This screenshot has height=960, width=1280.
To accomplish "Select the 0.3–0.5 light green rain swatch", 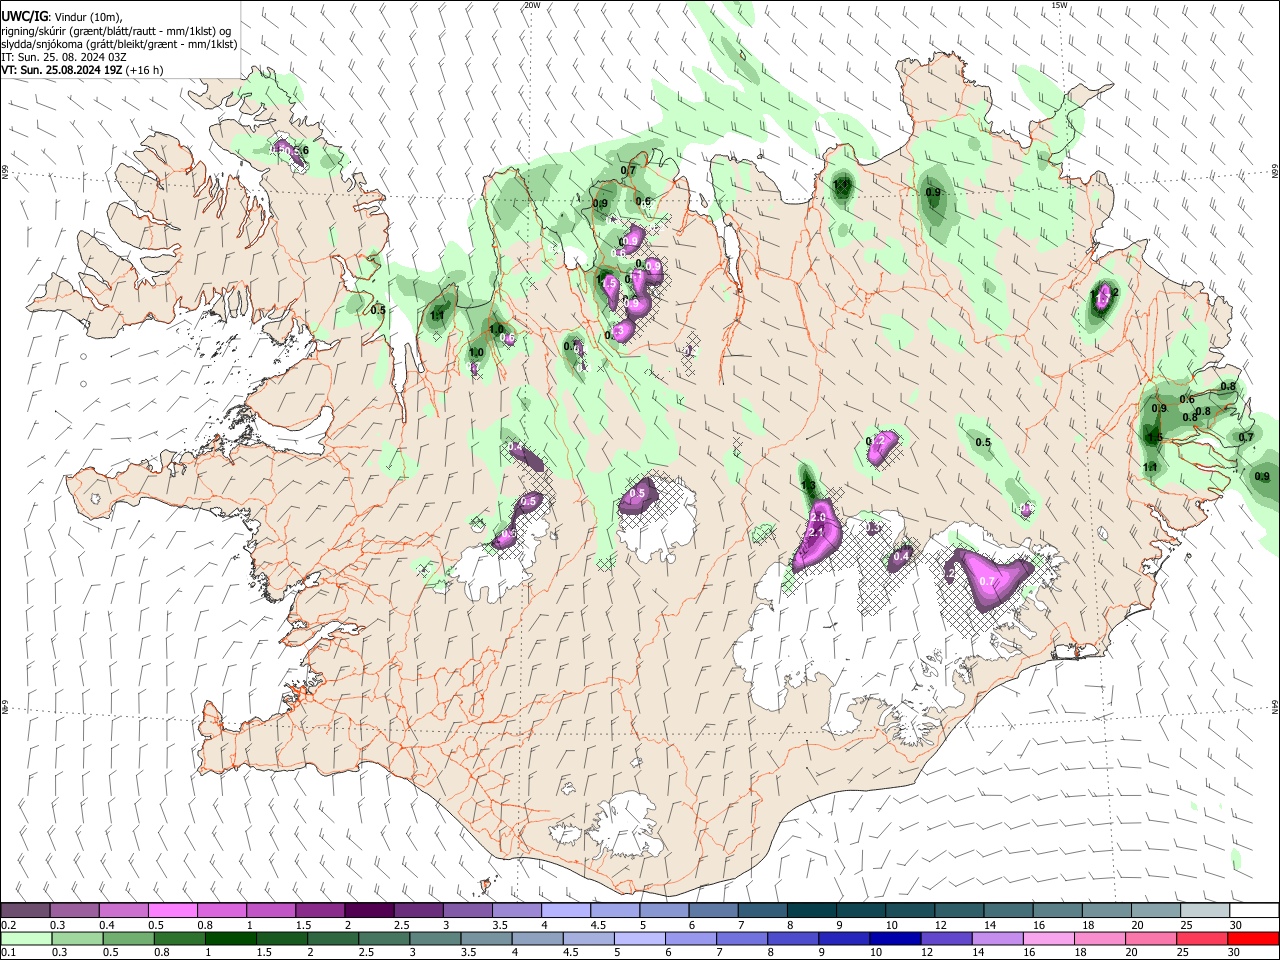I will (77, 938).
